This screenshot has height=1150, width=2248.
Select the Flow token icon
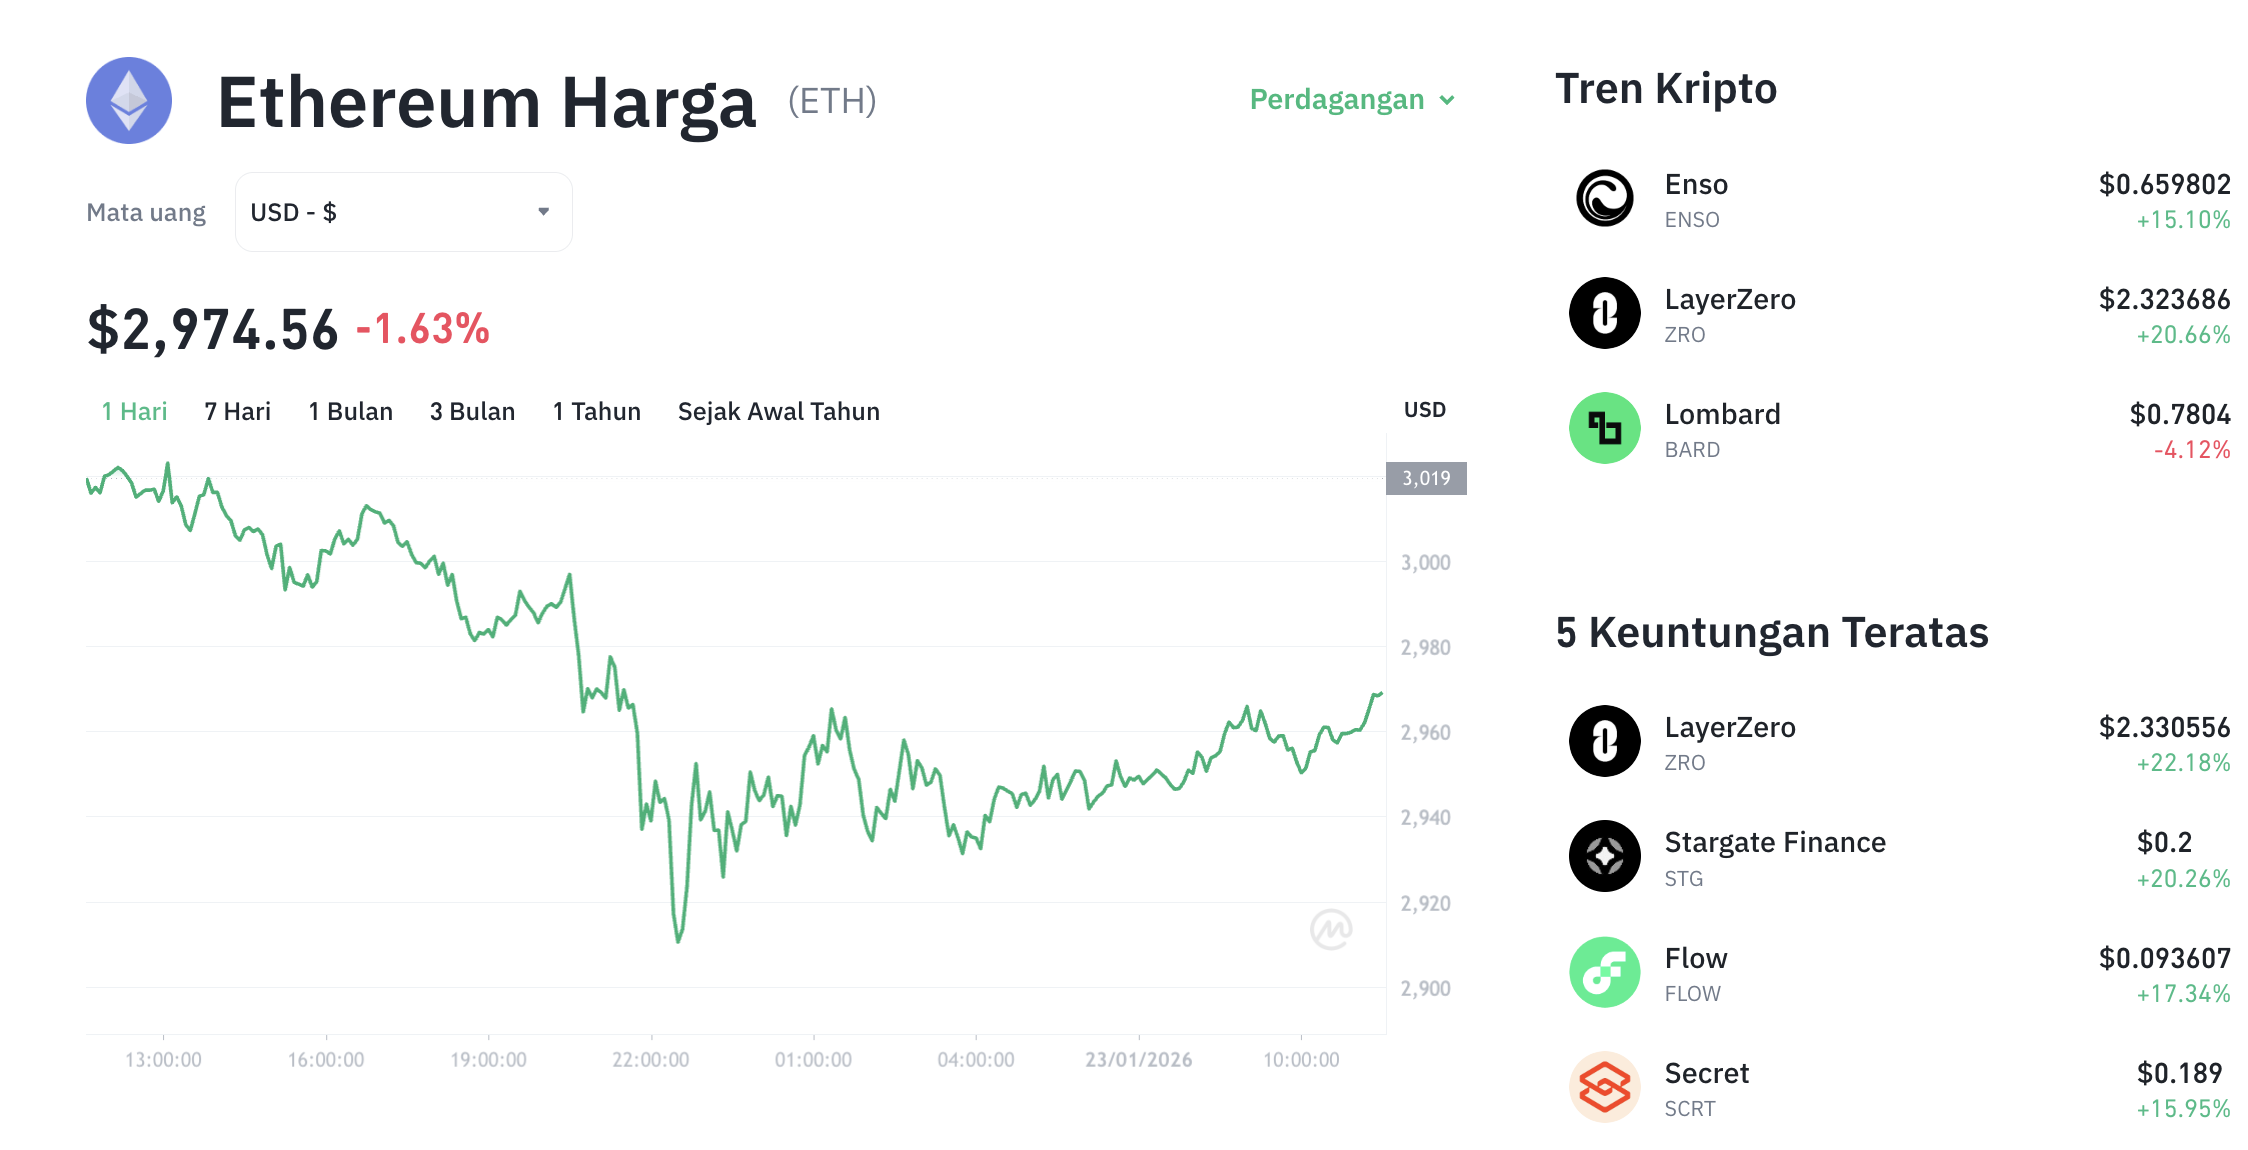tap(1604, 971)
